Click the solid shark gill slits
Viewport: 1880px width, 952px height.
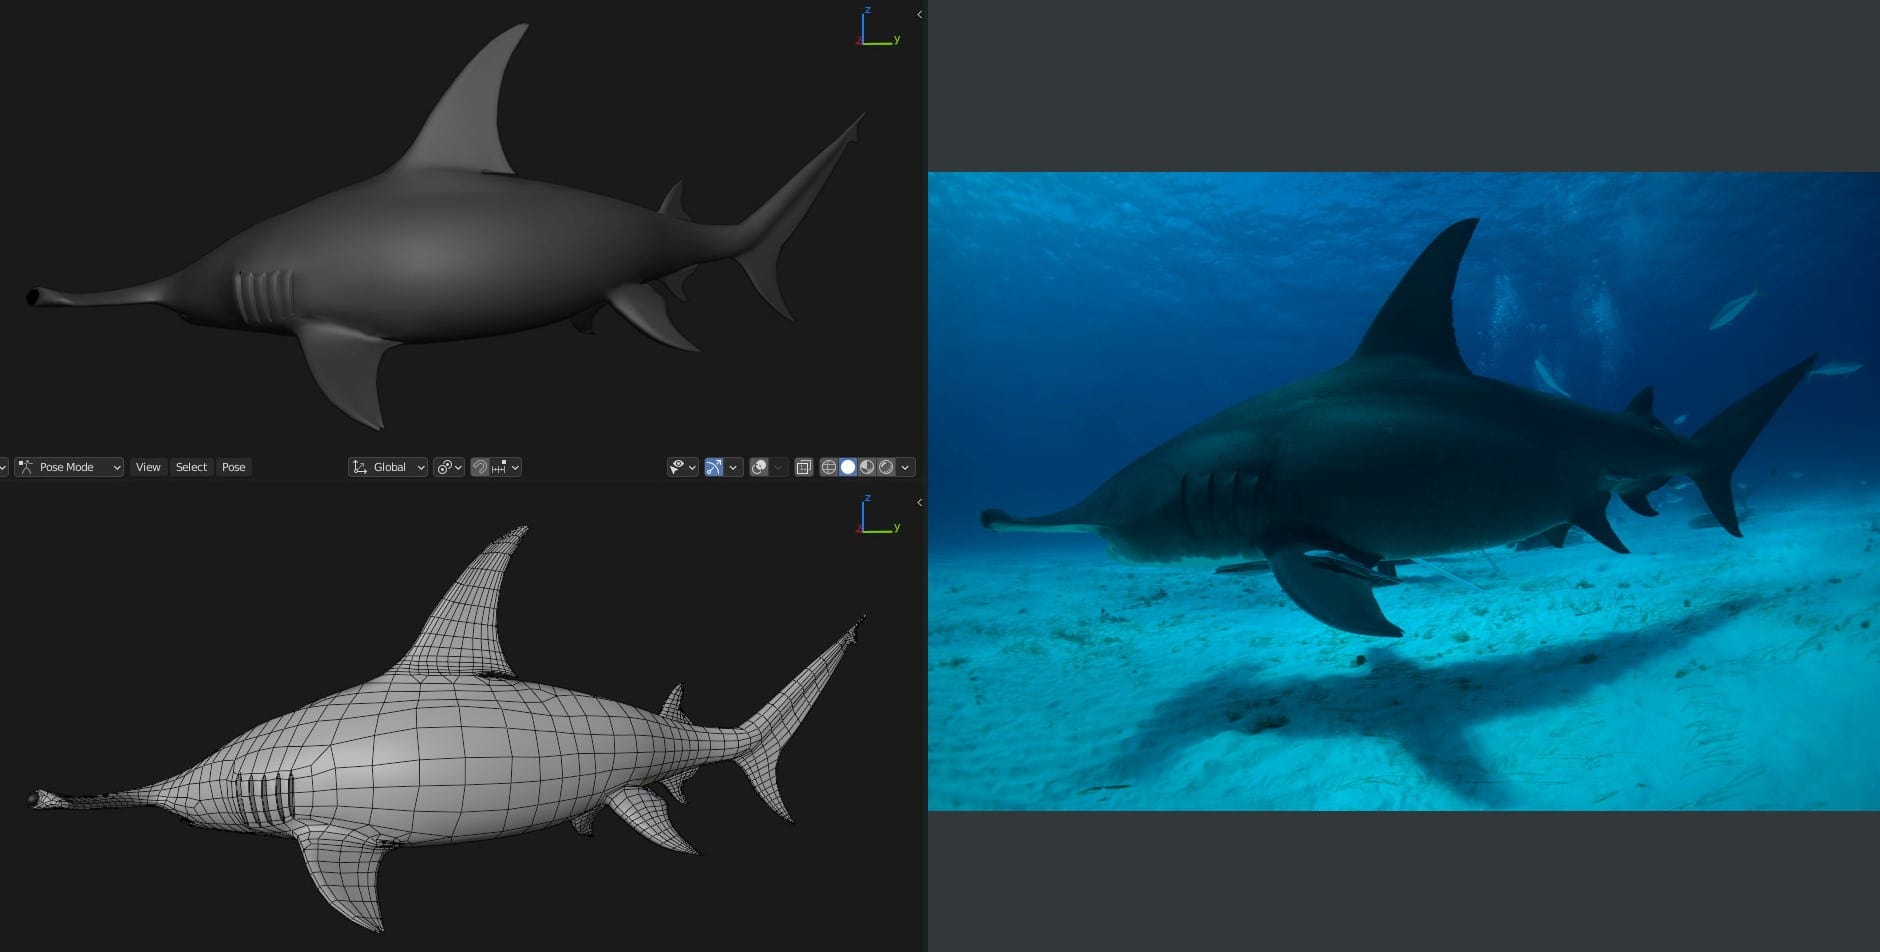coord(265,297)
